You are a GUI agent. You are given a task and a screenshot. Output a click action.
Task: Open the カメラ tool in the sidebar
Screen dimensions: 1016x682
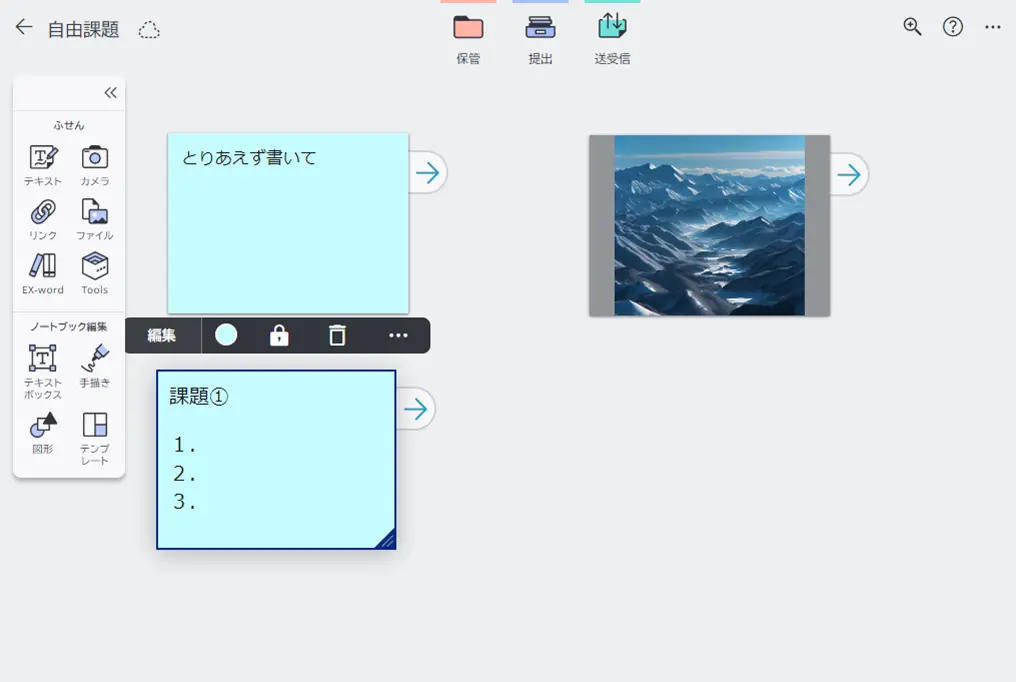95,158
